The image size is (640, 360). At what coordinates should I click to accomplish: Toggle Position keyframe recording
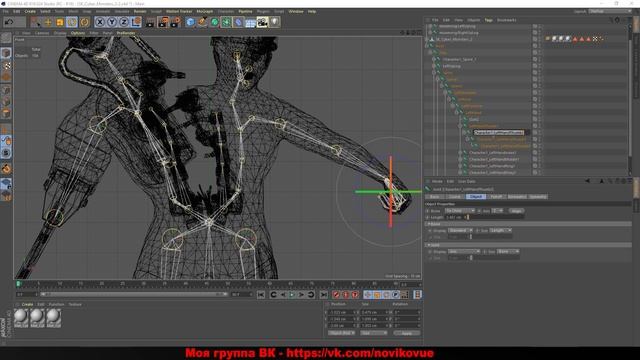[x=368, y=295]
